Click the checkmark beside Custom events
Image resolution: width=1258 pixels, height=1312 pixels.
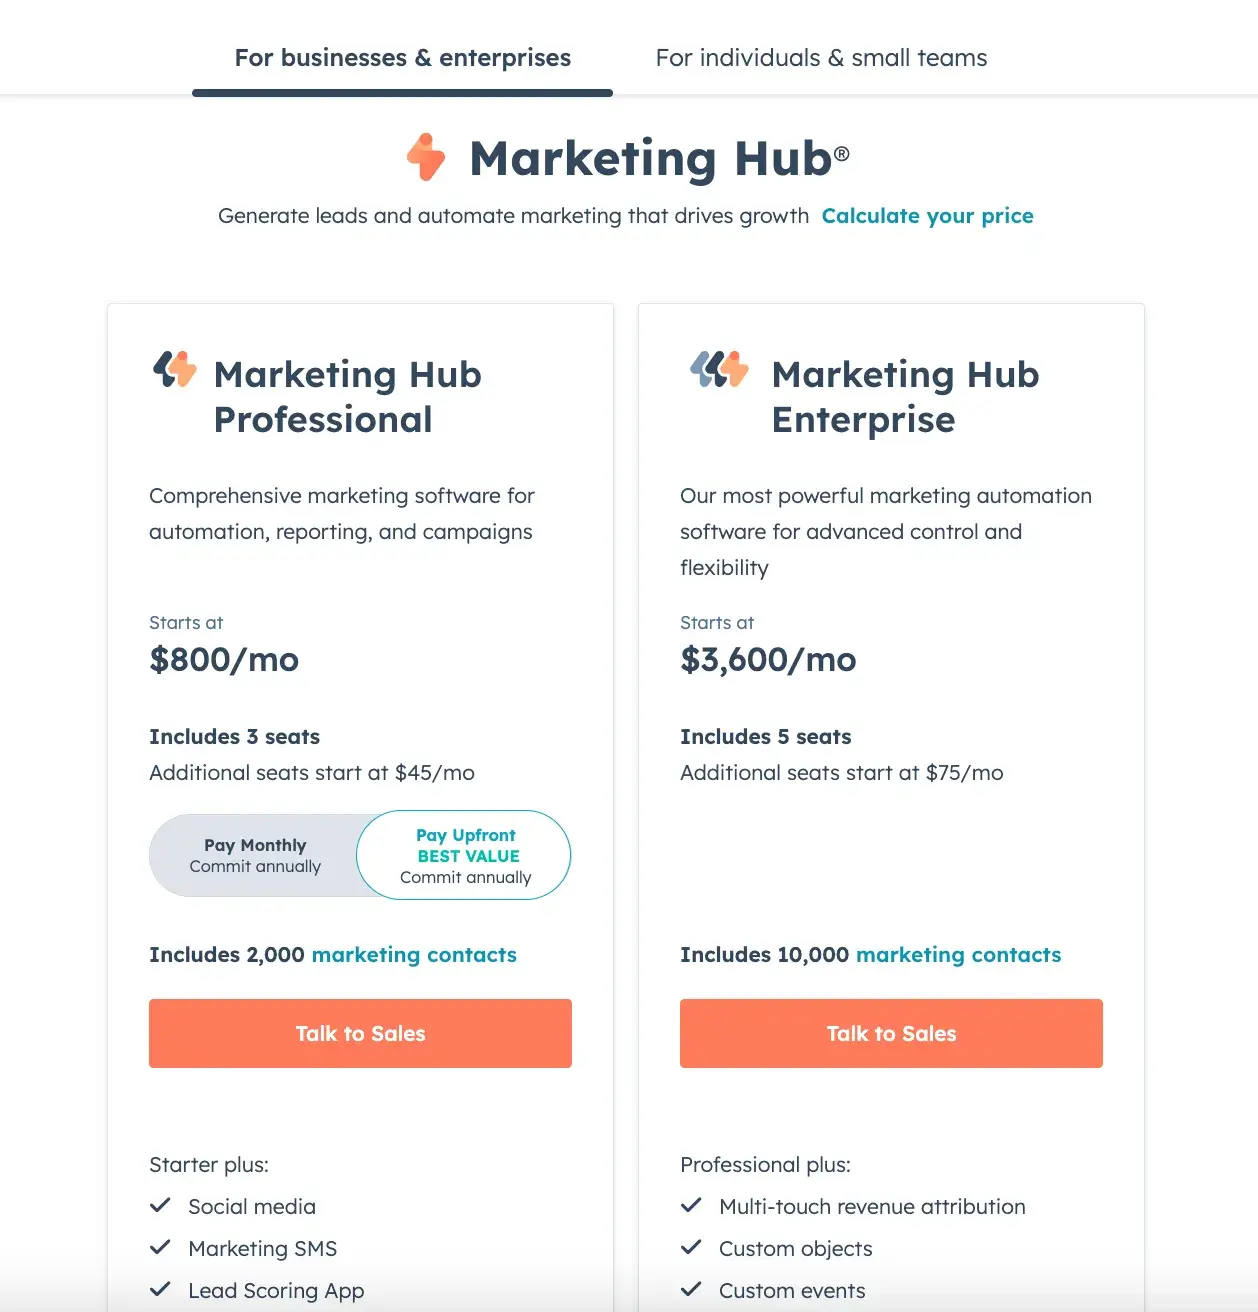point(691,1290)
